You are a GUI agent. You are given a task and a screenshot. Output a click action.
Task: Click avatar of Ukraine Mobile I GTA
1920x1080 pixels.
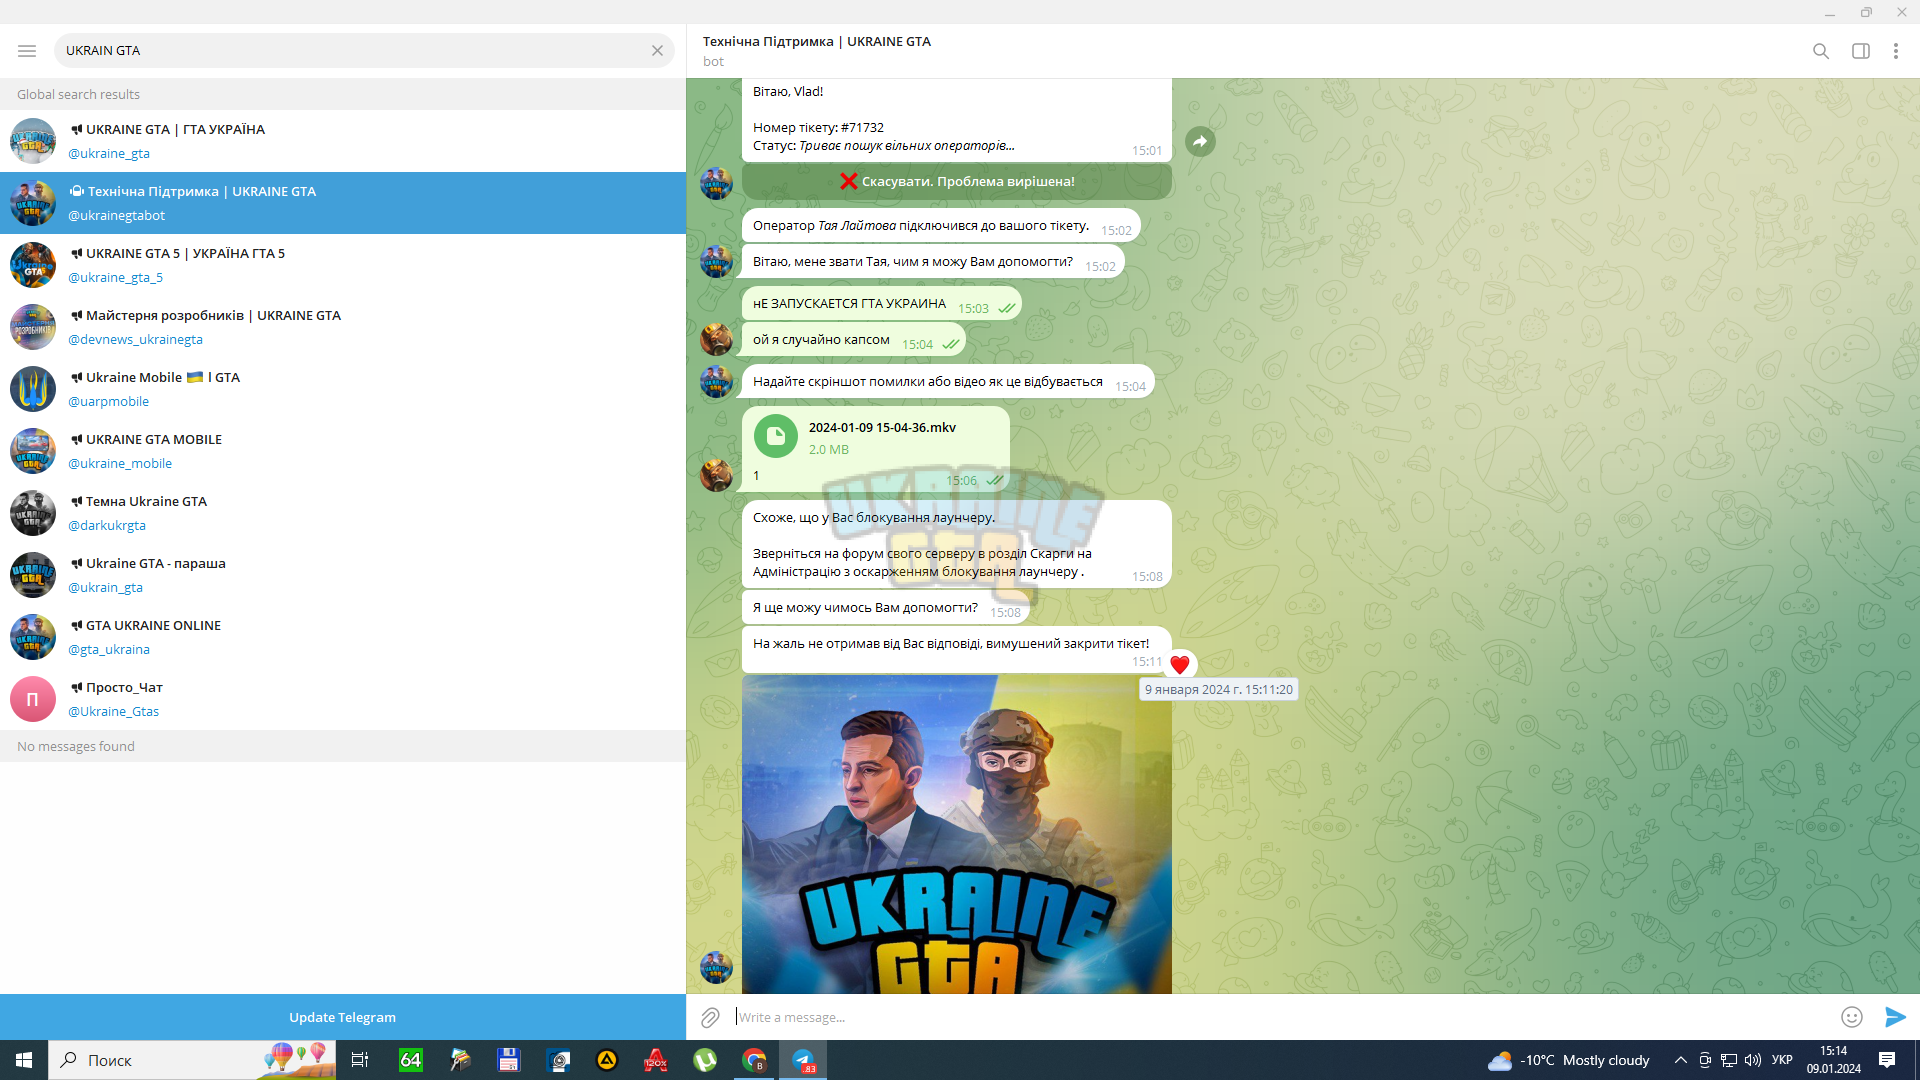pyautogui.click(x=33, y=389)
